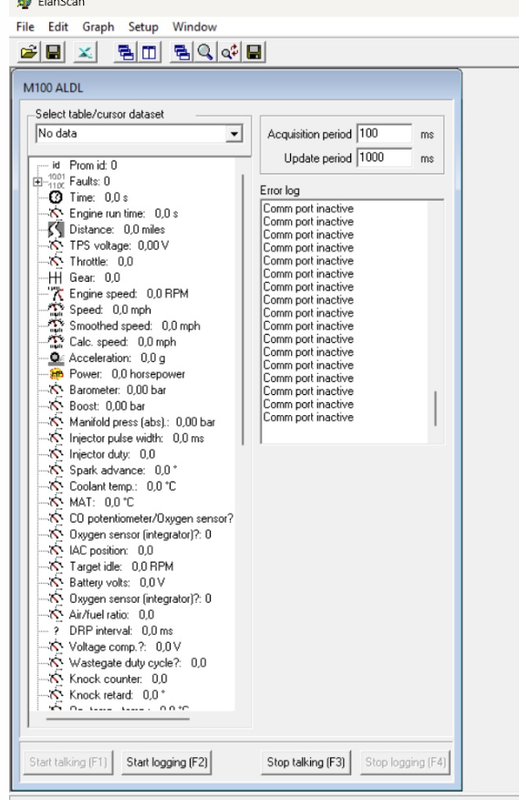Select the Knock retard row
This screenshot has height=800, width=519.
point(117,695)
